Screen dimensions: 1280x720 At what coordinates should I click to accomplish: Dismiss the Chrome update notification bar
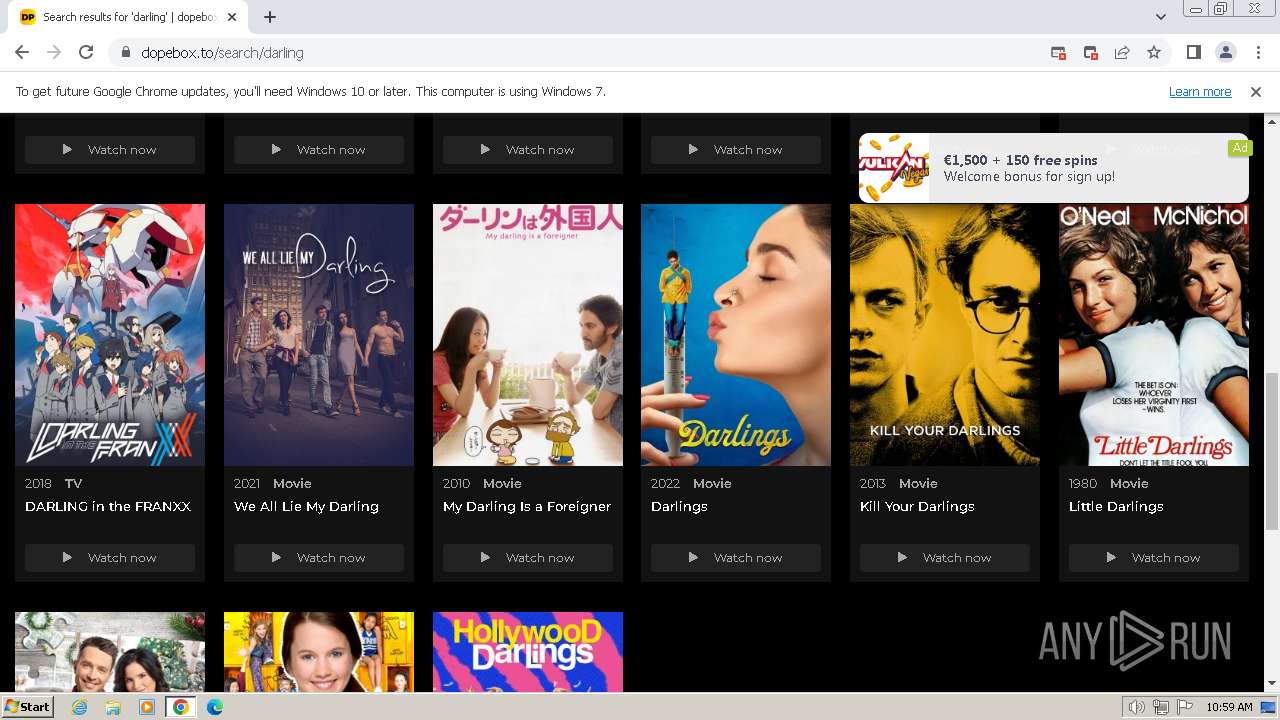point(1256,92)
